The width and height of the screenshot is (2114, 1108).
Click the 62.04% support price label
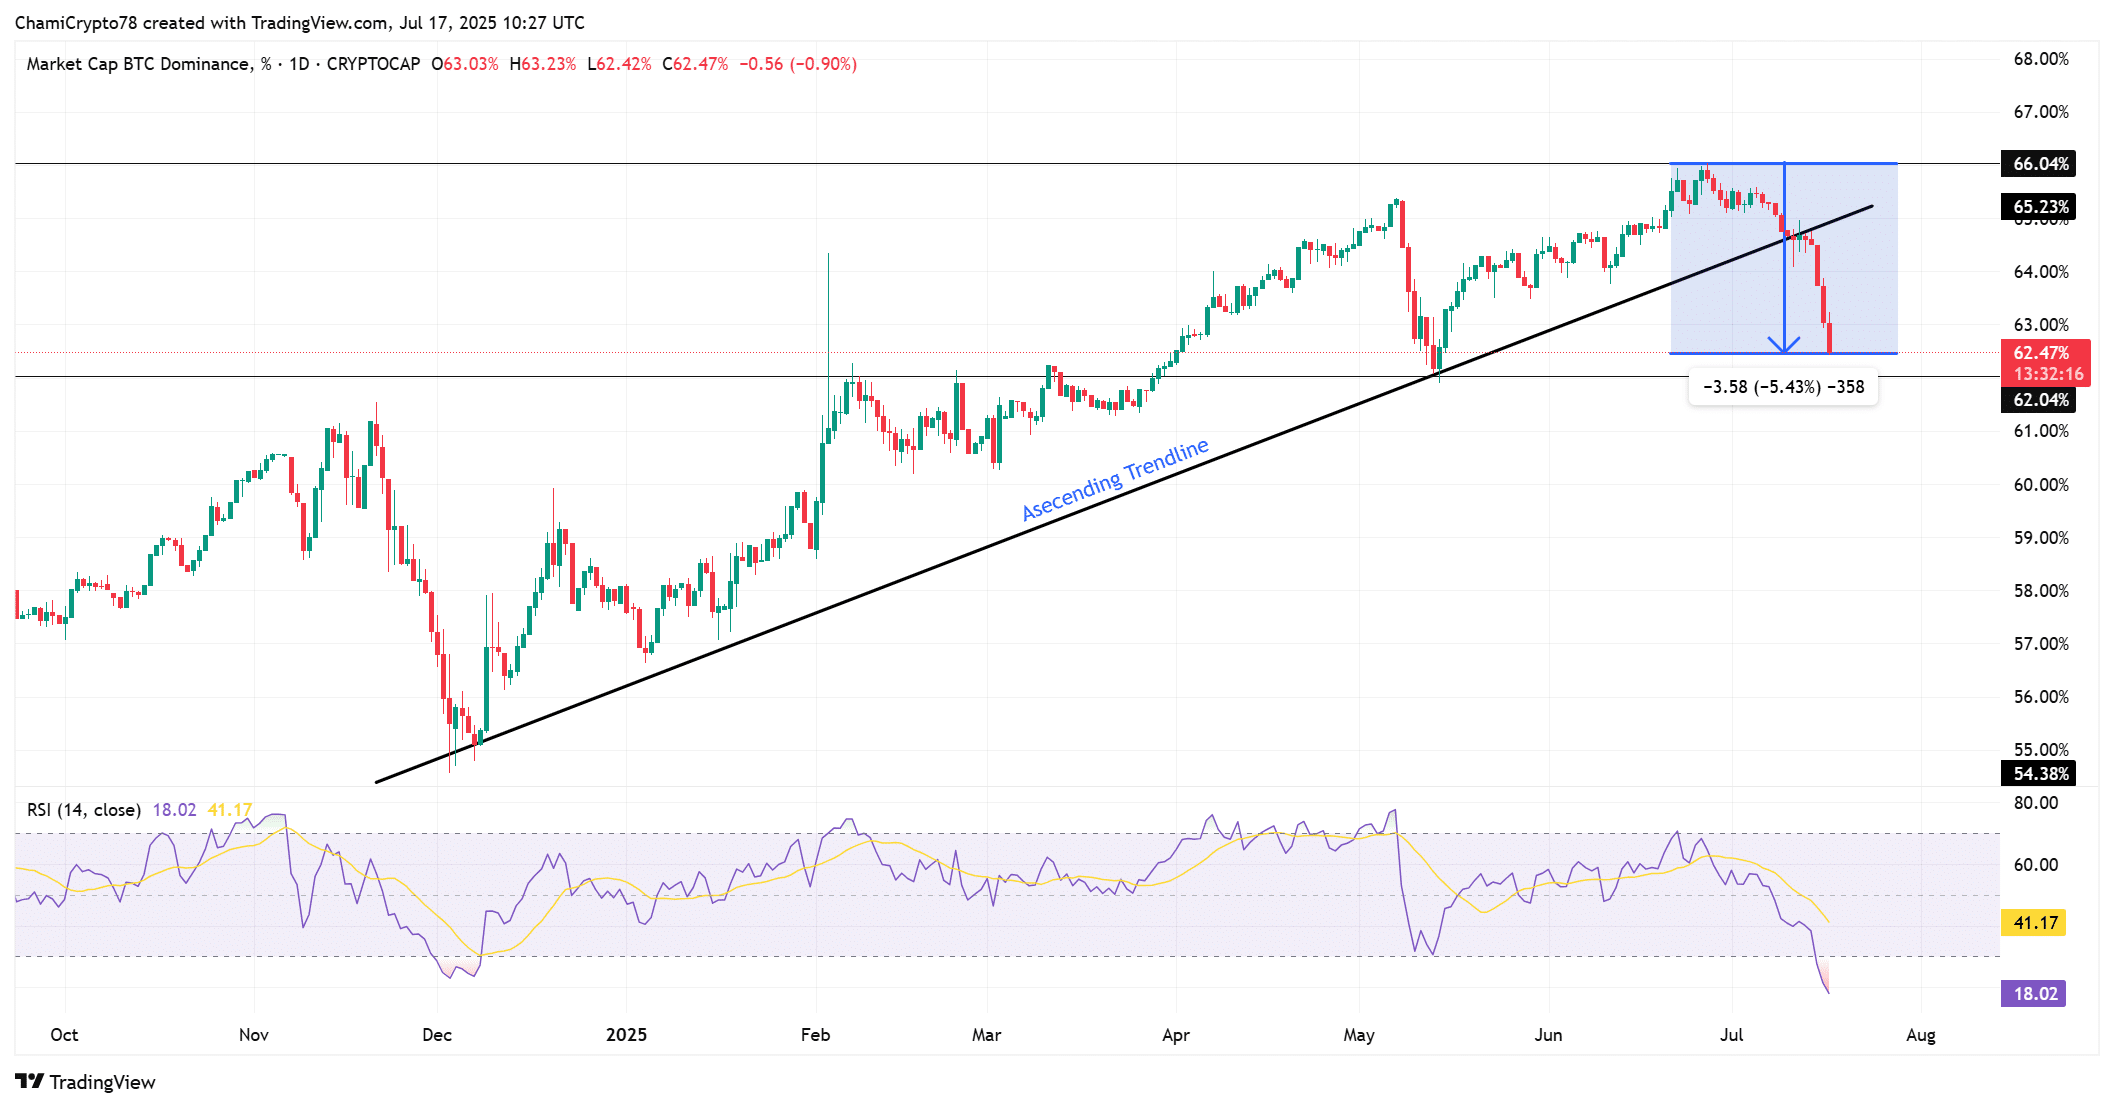click(x=2038, y=400)
